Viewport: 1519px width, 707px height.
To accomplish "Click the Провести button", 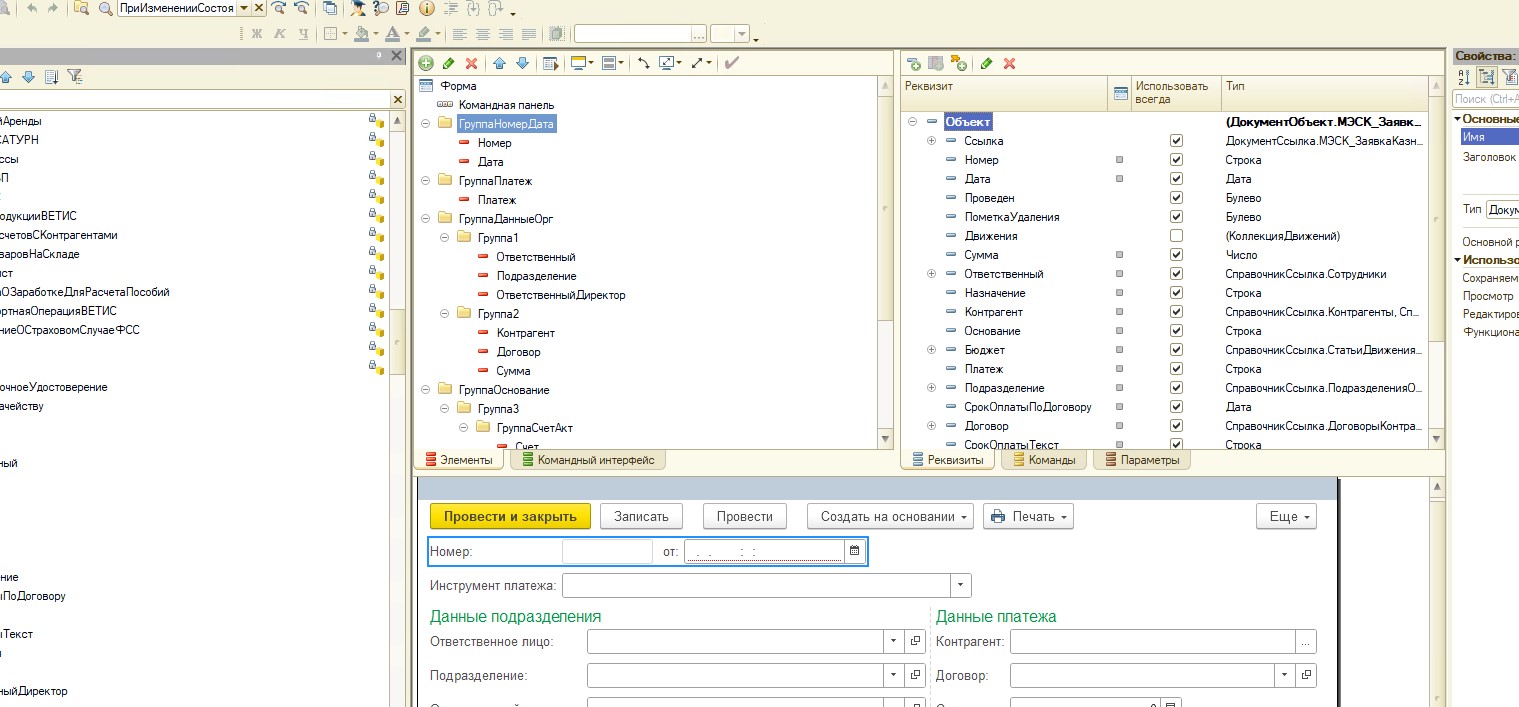I will [745, 516].
